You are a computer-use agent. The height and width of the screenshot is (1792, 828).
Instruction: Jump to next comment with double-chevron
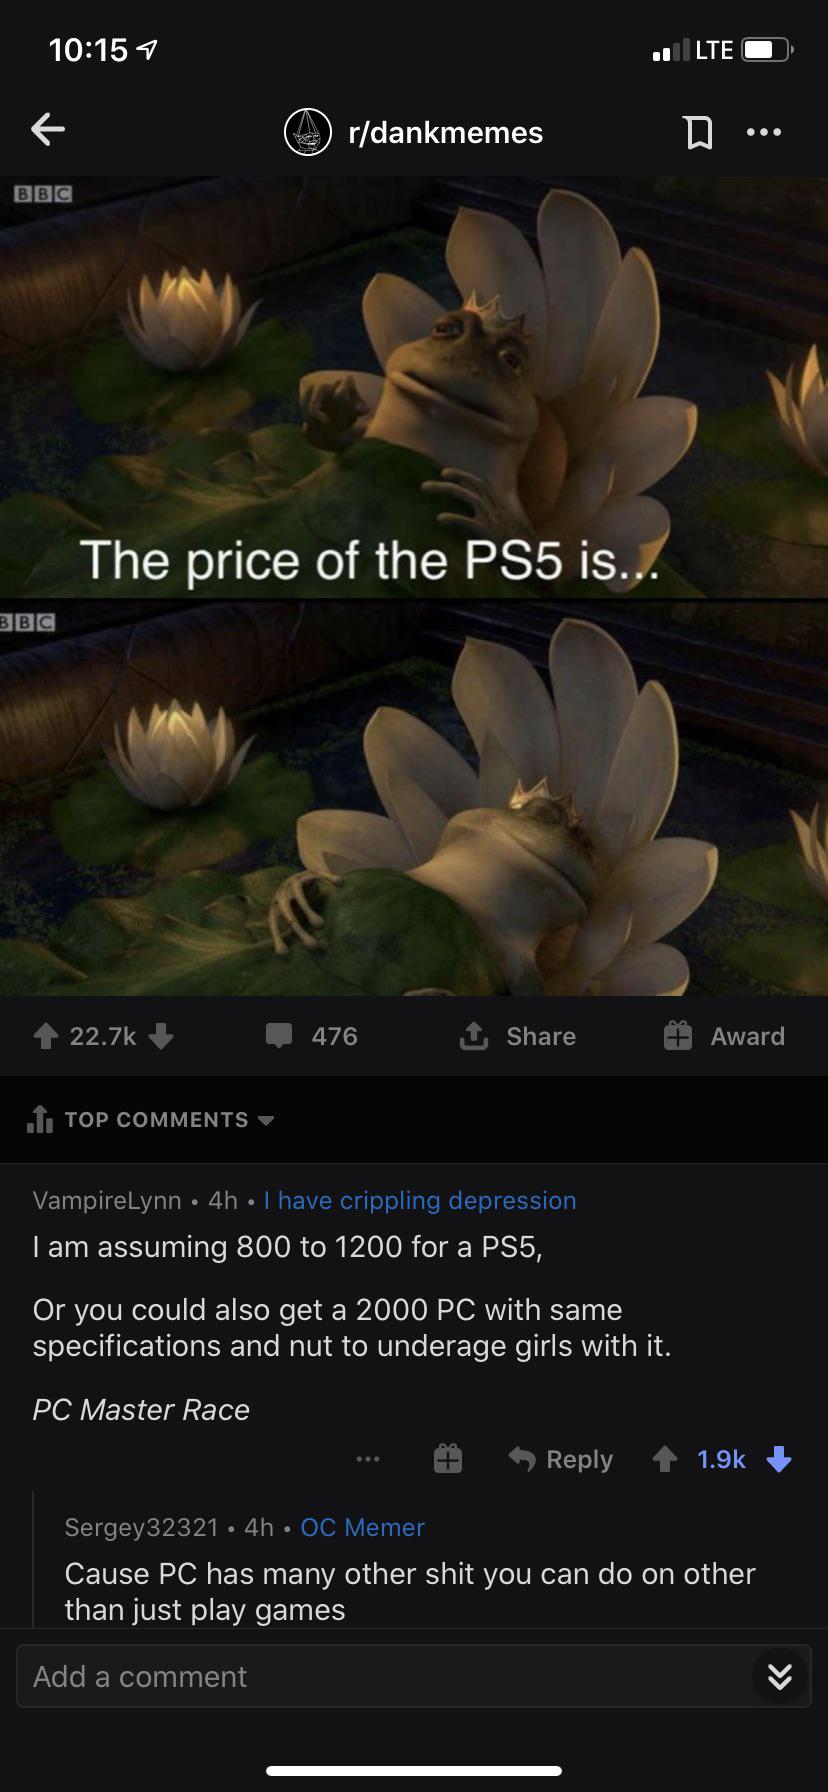[x=780, y=1677]
